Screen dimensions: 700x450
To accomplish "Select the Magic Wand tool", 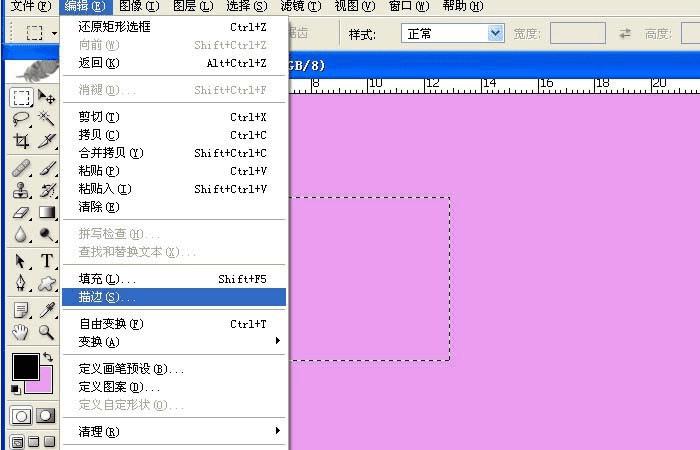I will click(x=46, y=119).
